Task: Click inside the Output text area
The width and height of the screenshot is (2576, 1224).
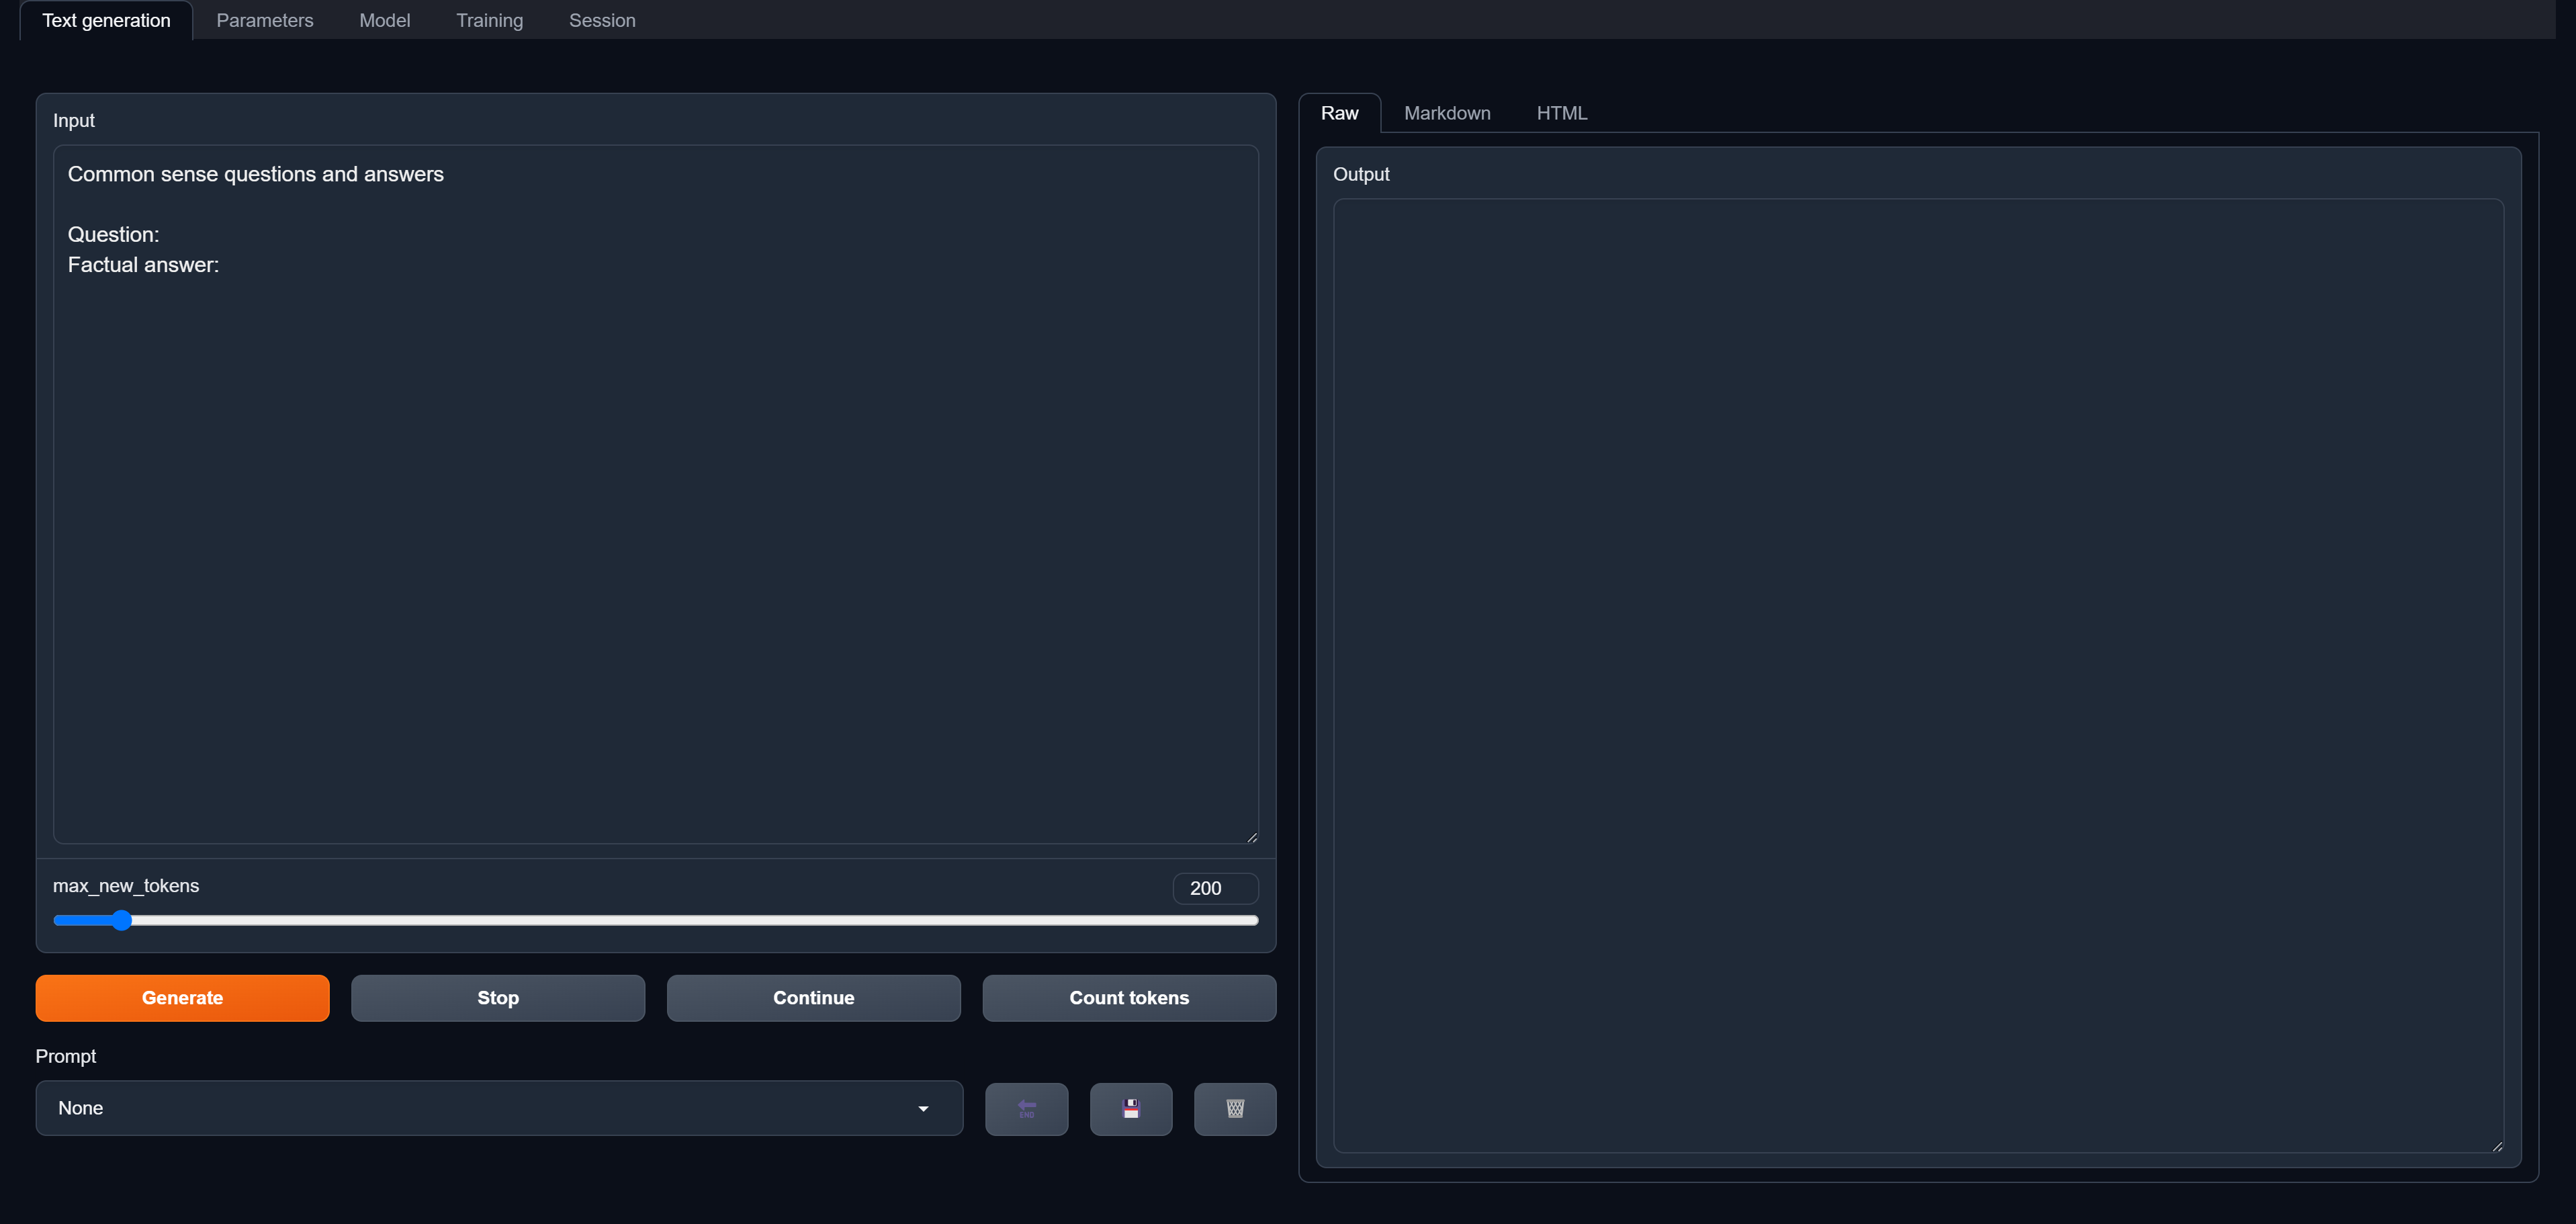Action: 1918,675
